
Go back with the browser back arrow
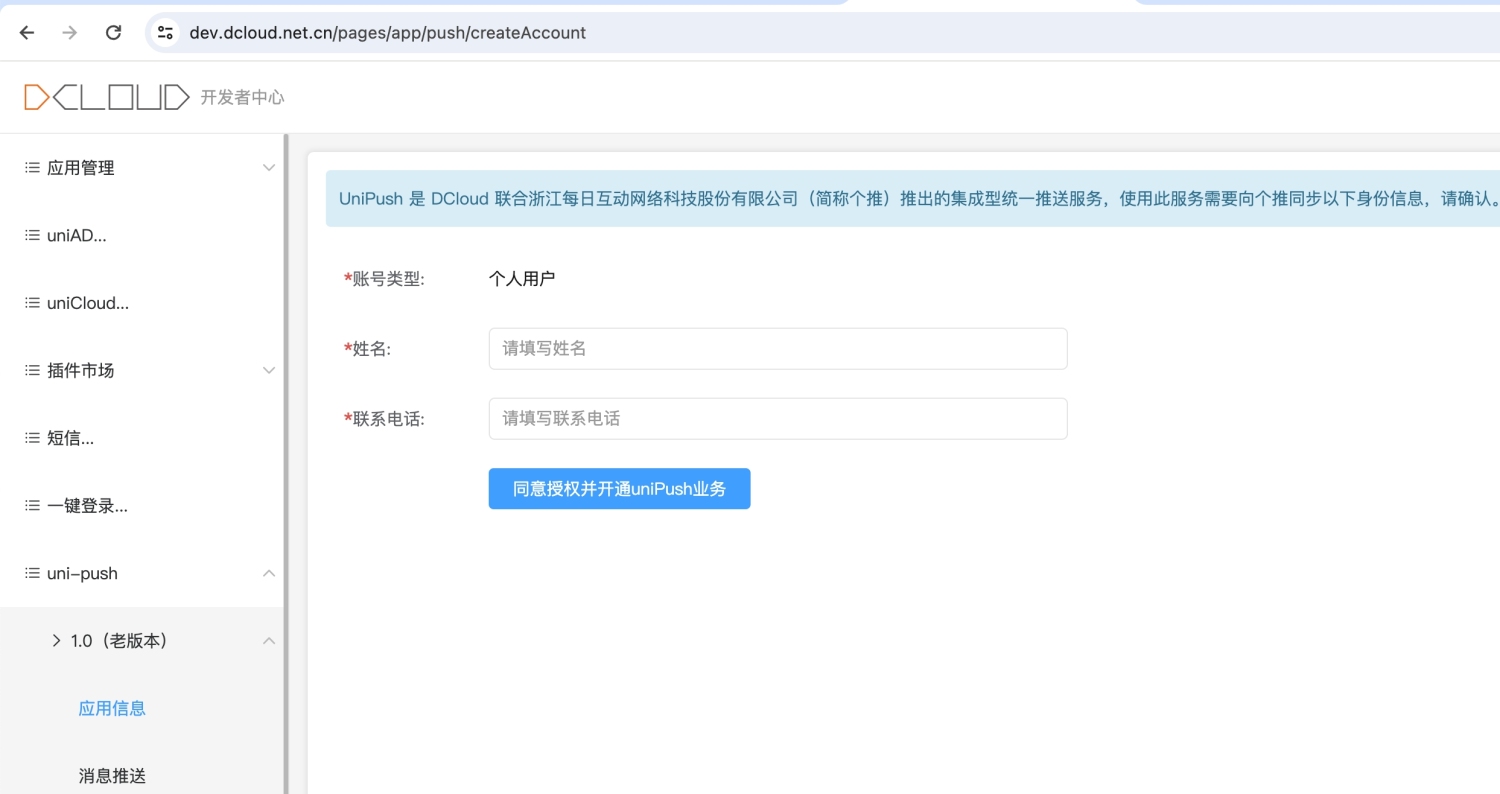(x=27, y=33)
